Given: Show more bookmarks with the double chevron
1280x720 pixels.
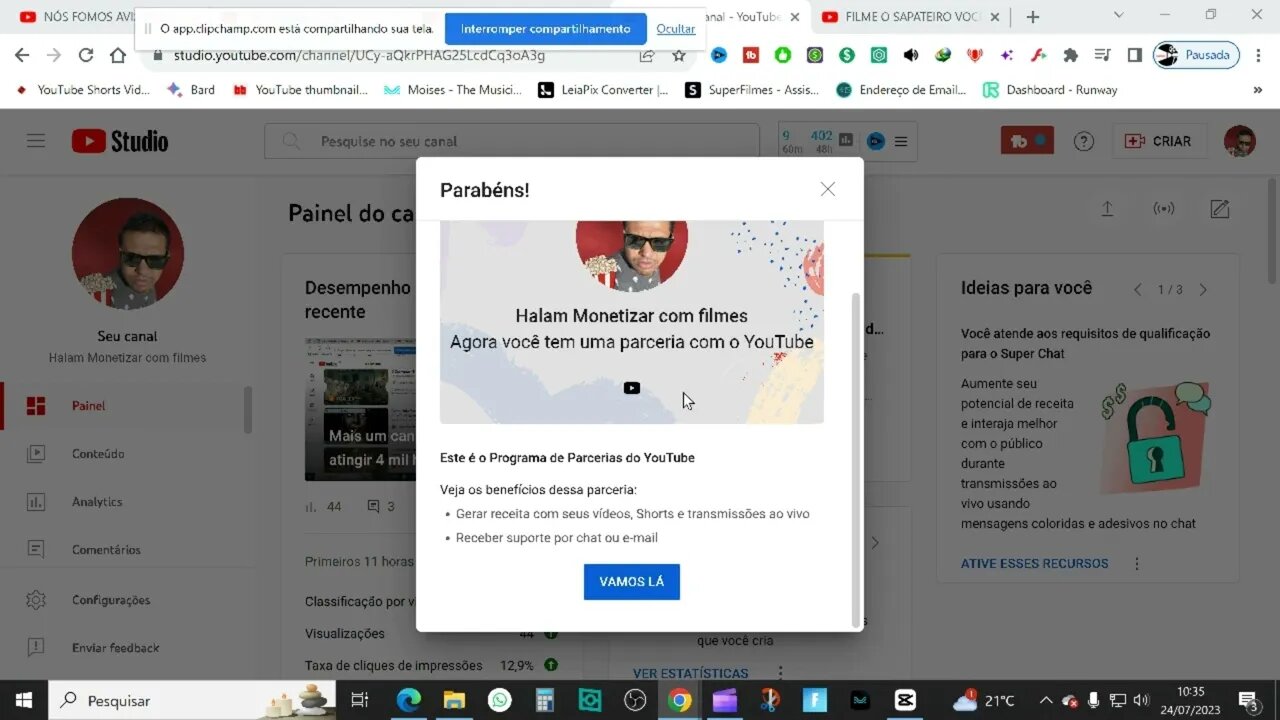Looking at the screenshot, I should (1257, 90).
